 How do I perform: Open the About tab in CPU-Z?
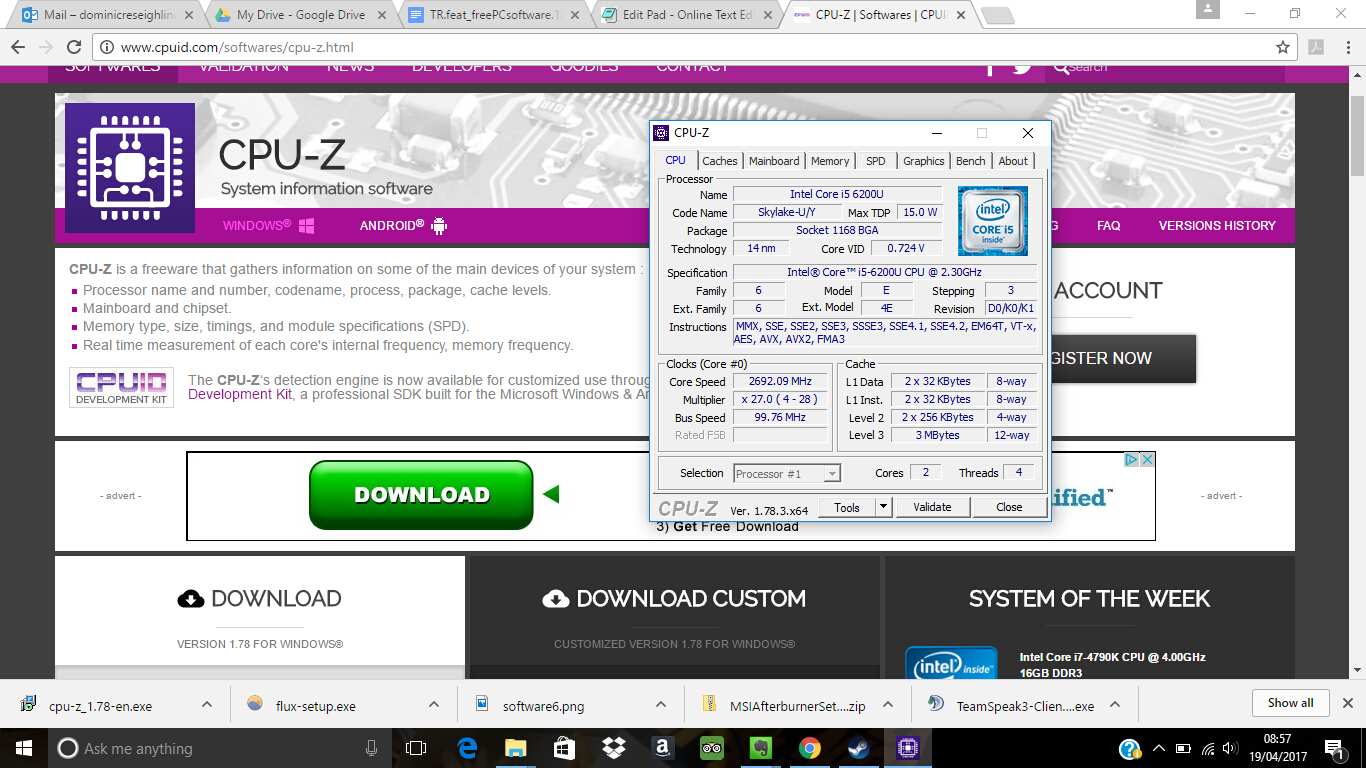pos(1013,161)
